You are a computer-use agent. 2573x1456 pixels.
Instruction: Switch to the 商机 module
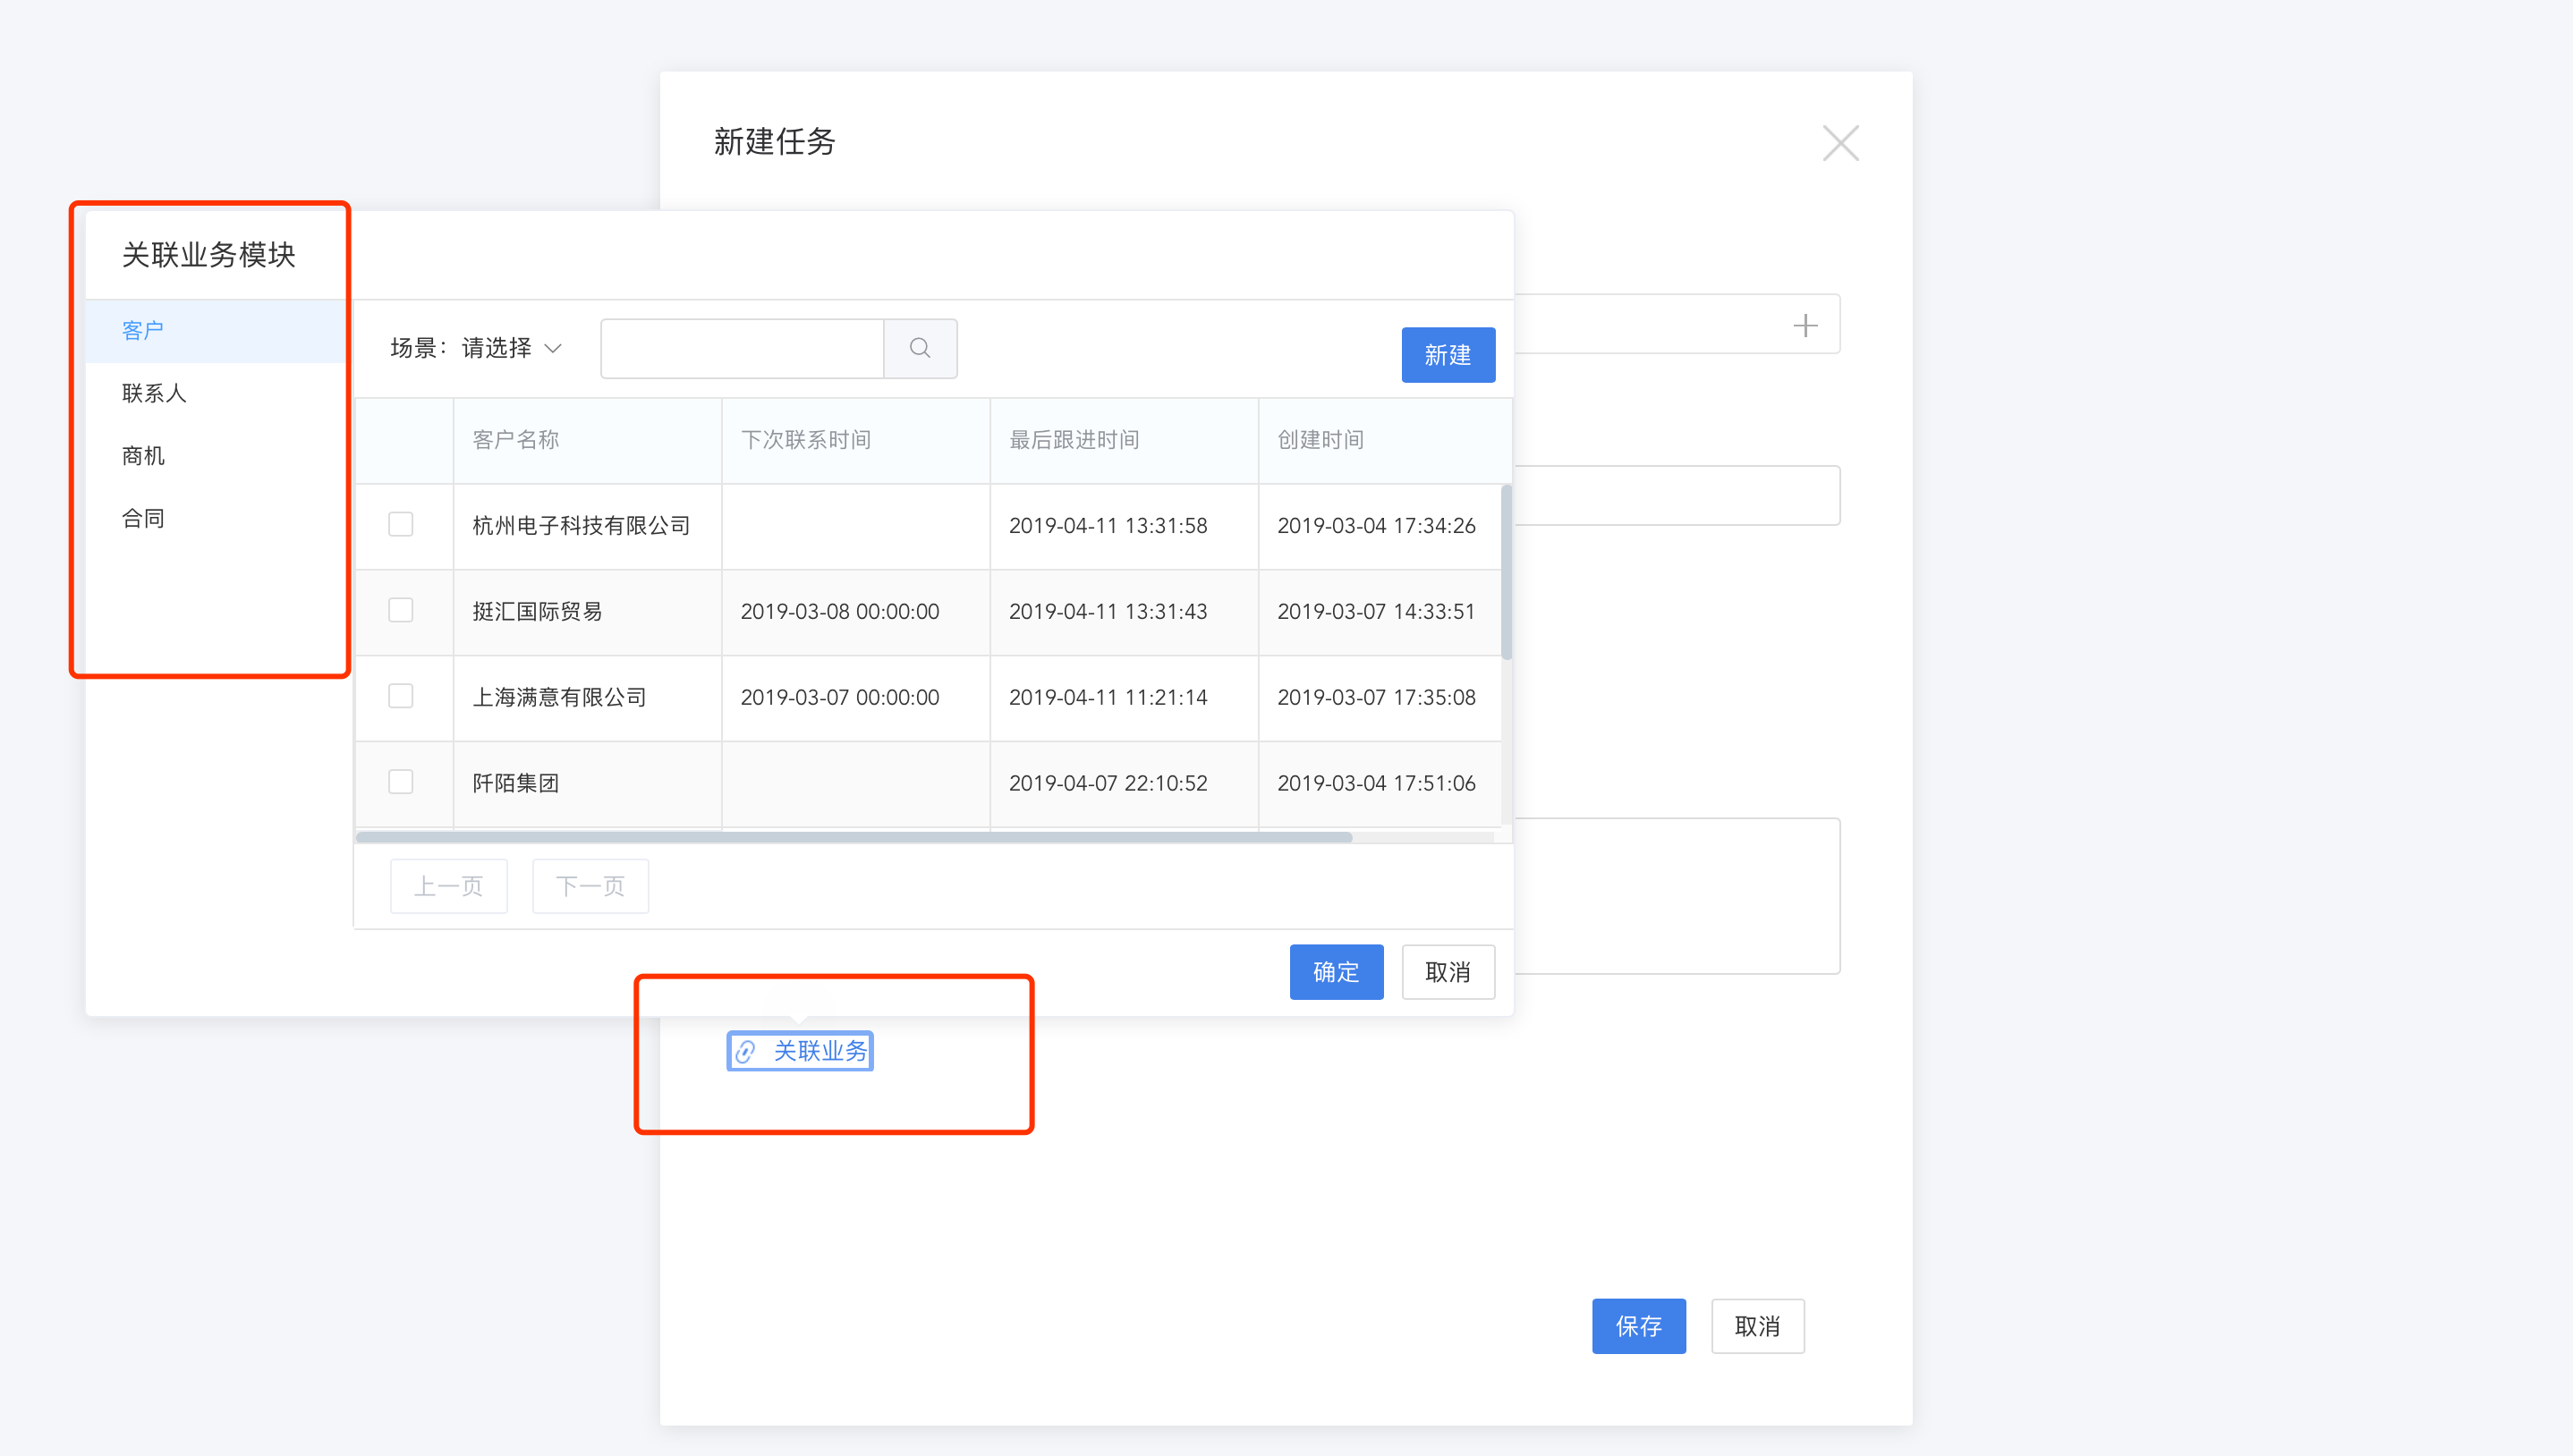pyautogui.click(x=216, y=456)
